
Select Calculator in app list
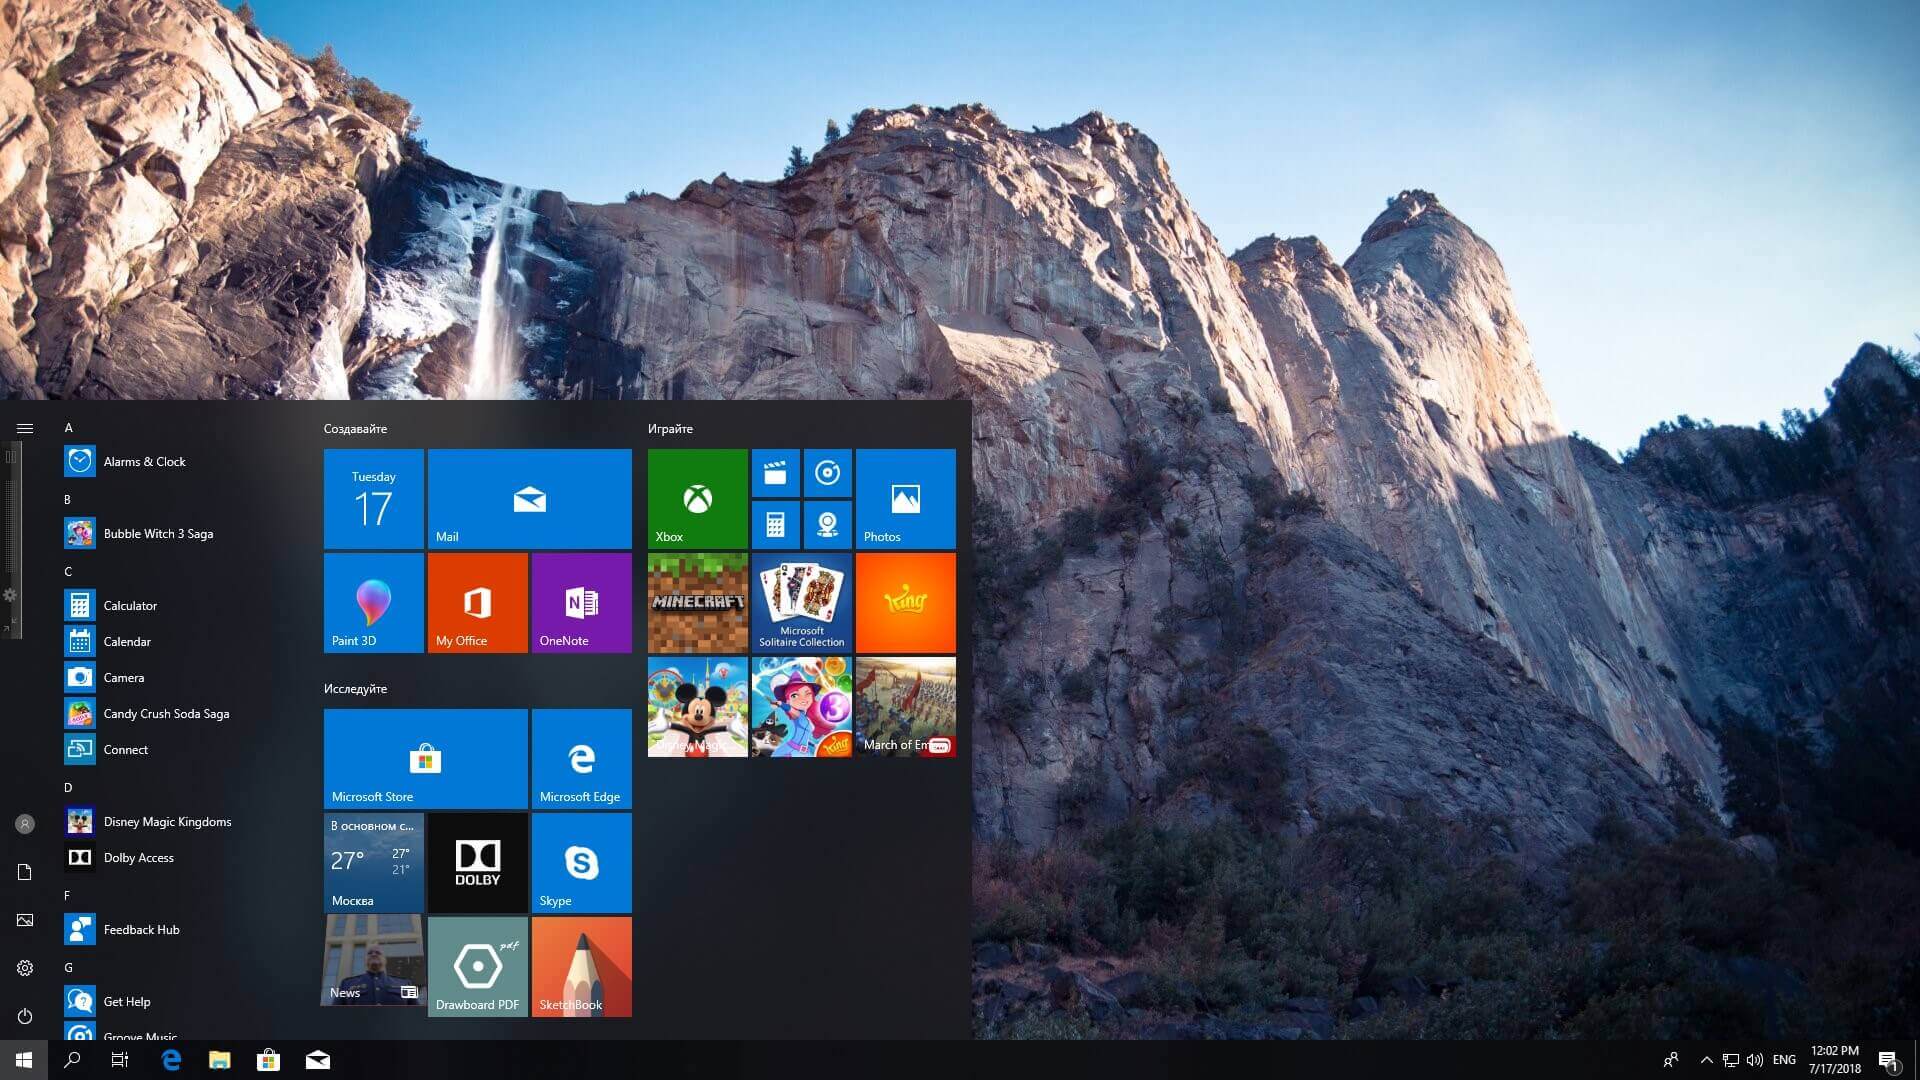click(129, 605)
